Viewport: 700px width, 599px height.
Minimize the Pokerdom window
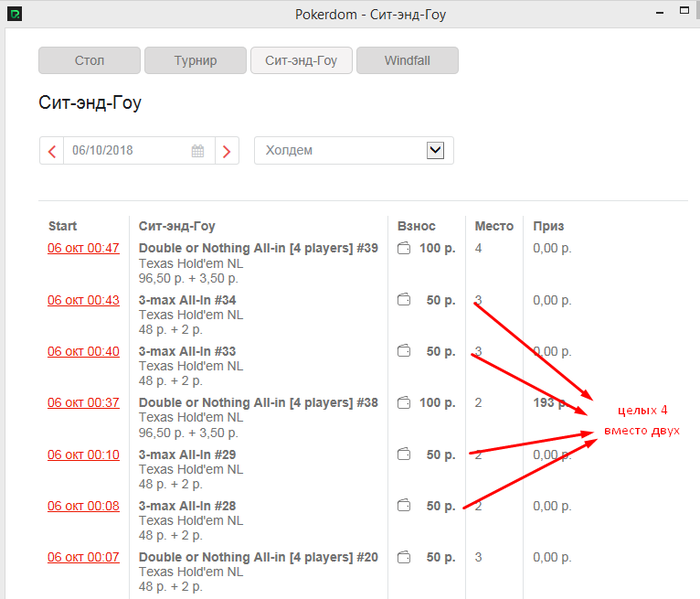[660, 13]
